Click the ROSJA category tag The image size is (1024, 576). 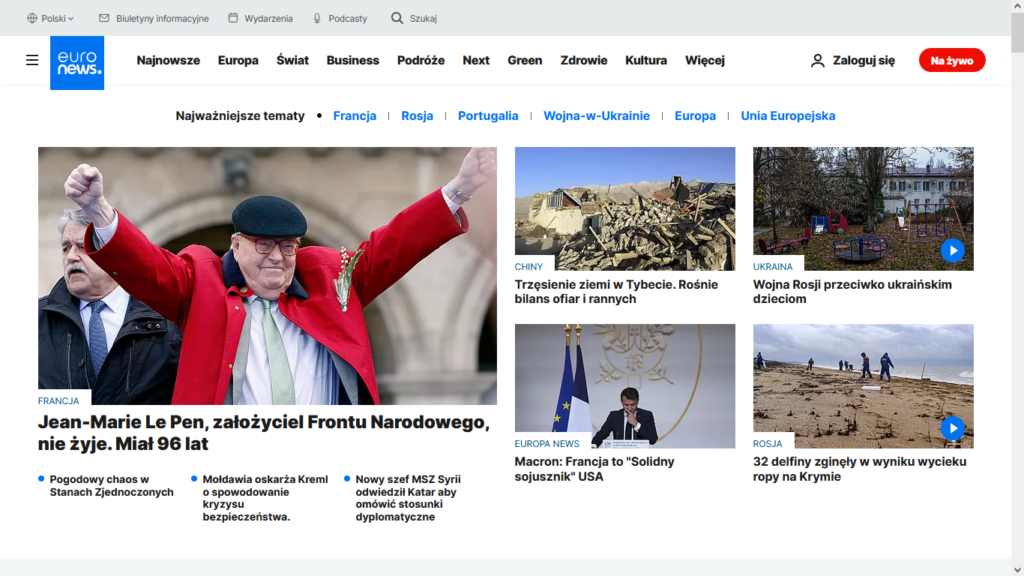click(x=767, y=443)
